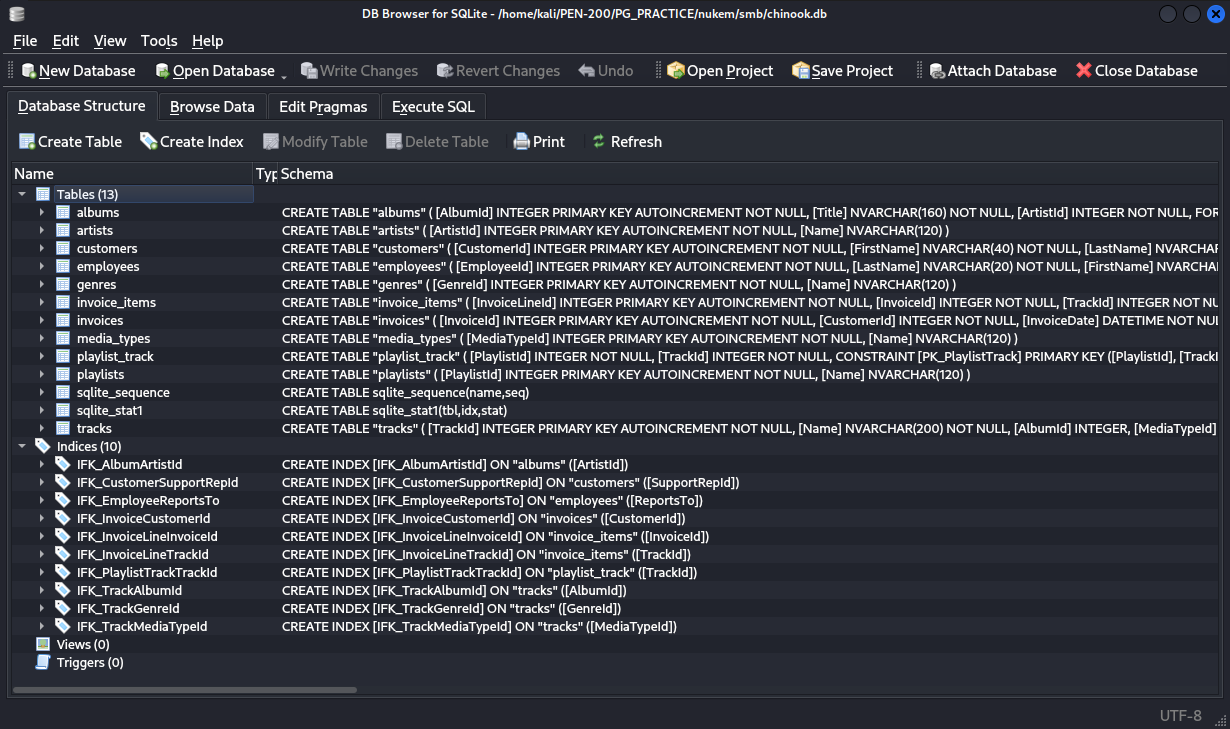Click the Type column header
Image resolution: width=1230 pixels, height=729 pixels.
(x=266, y=174)
